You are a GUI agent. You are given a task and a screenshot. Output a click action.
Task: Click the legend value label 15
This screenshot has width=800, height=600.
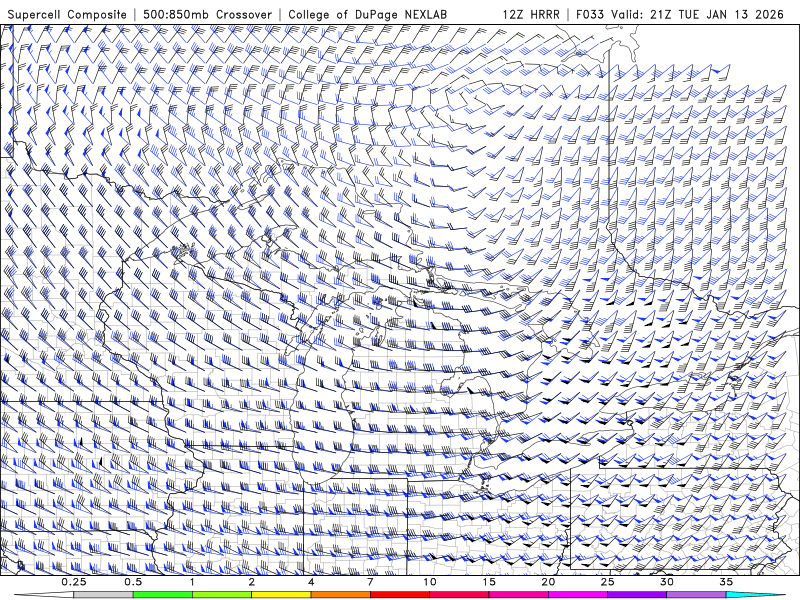tap(489, 582)
